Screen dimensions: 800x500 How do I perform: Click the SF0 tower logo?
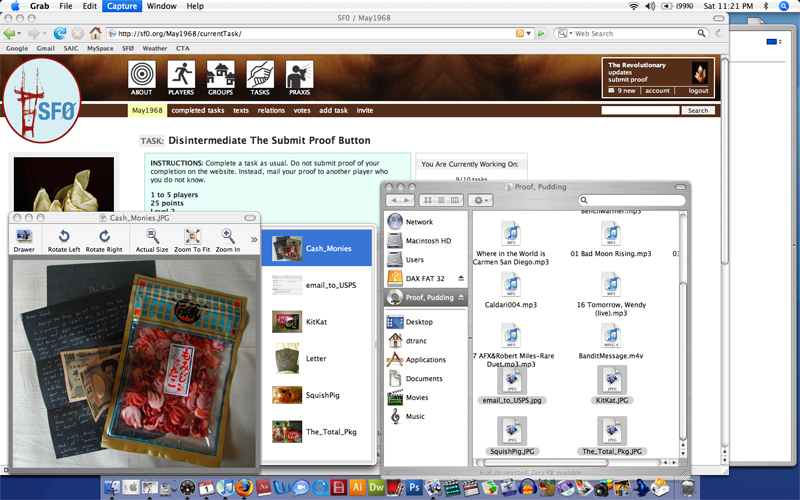click(42, 100)
